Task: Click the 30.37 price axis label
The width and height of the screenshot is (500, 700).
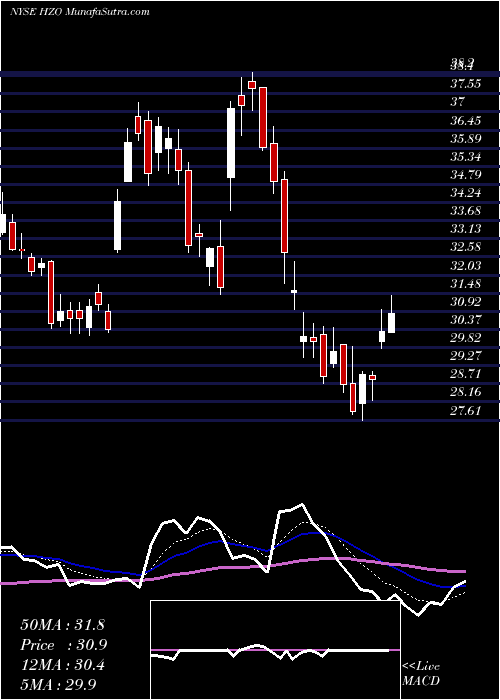Action: 466,320
